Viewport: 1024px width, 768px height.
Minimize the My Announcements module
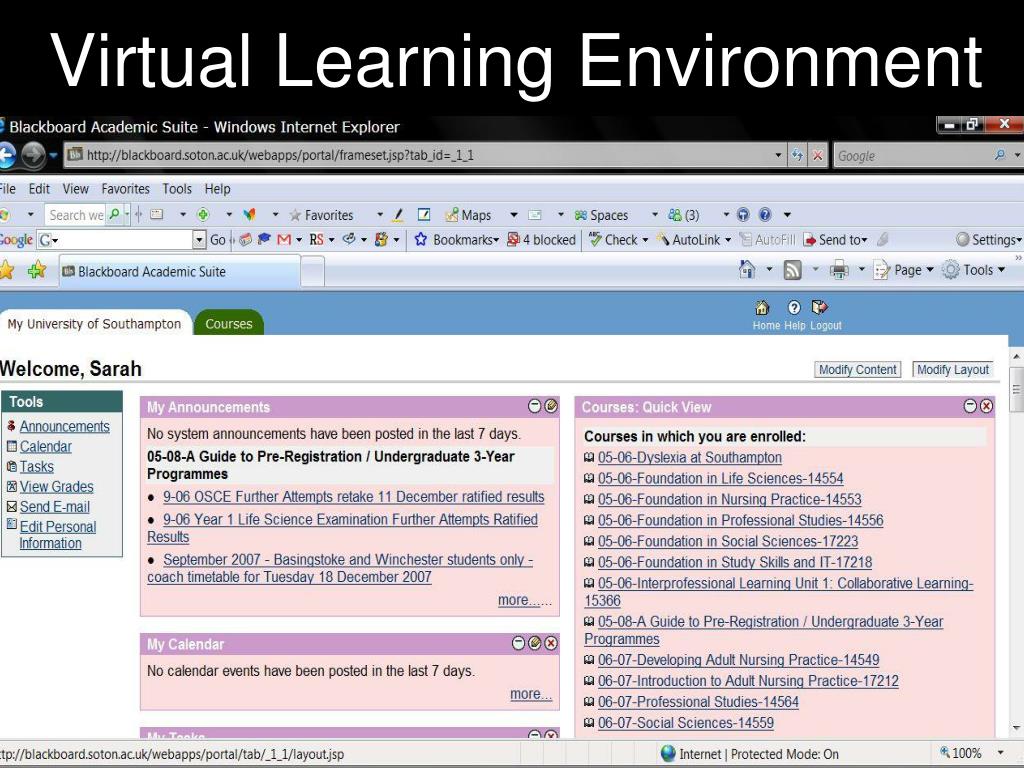click(535, 406)
